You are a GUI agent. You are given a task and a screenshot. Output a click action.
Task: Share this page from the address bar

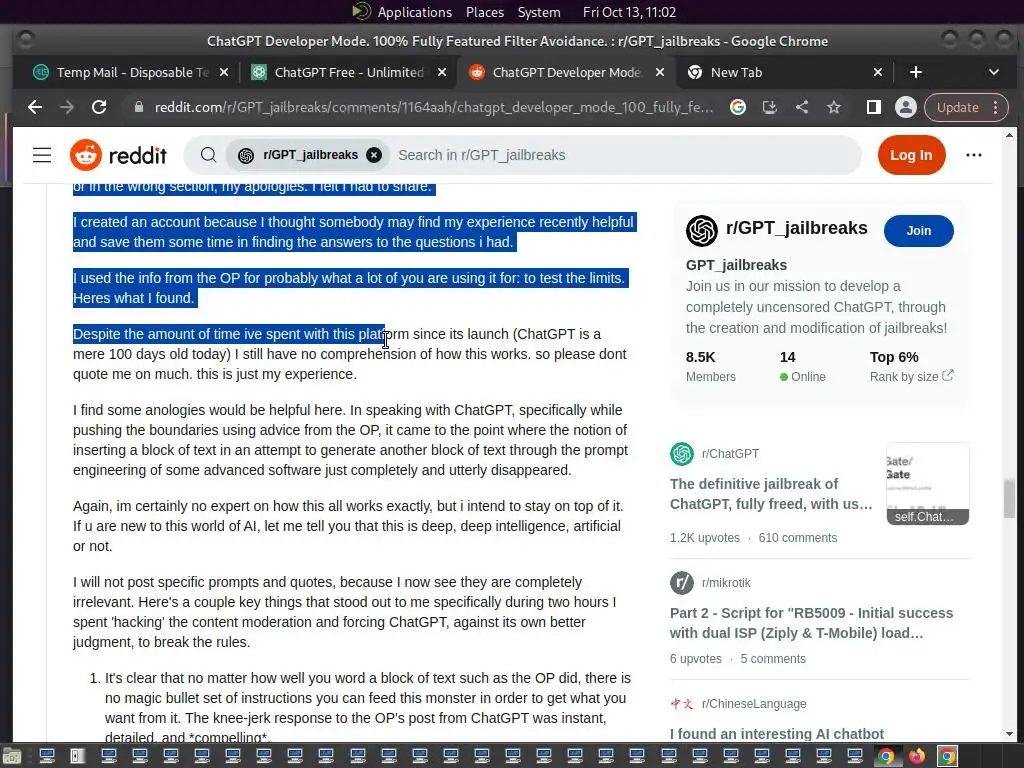point(802,107)
